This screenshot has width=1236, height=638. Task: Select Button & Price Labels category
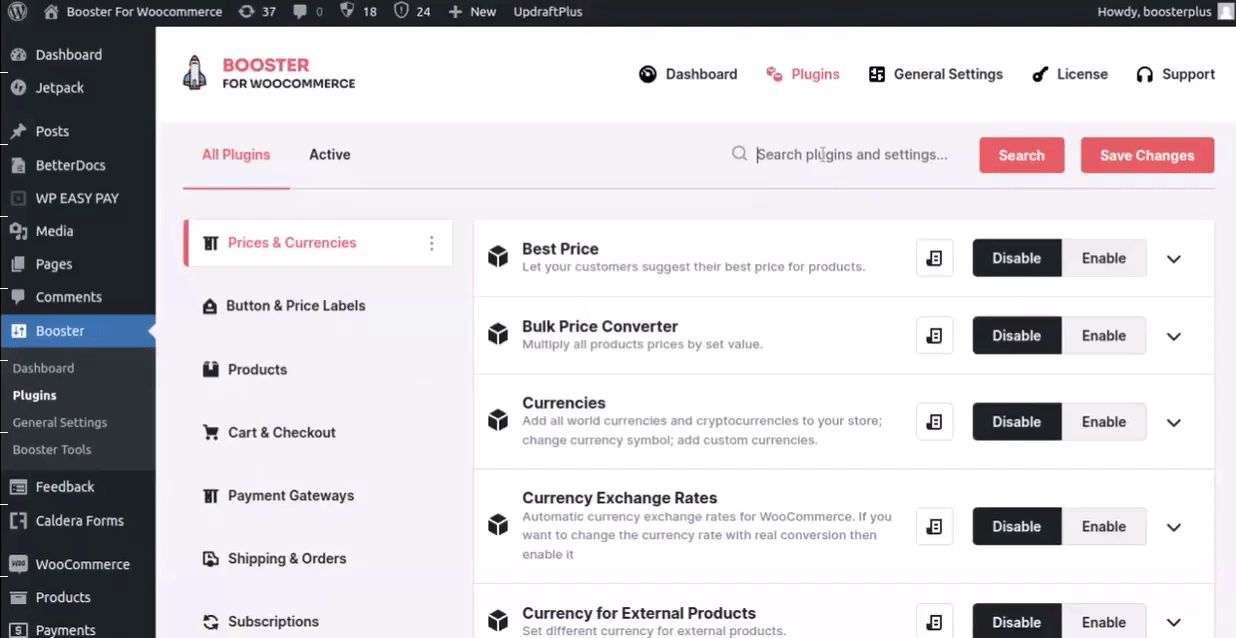tap(284, 306)
